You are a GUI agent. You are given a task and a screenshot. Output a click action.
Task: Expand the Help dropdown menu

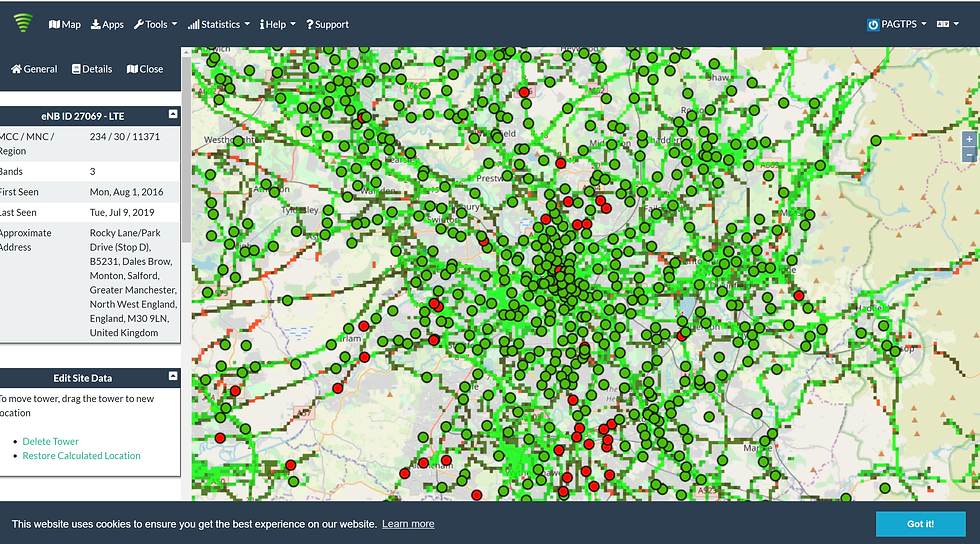(278, 24)
